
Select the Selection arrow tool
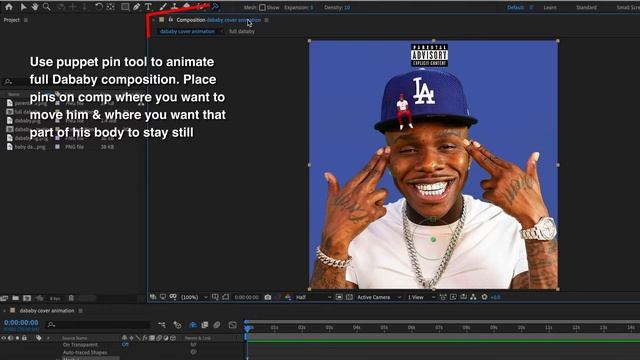click(23, 7)
